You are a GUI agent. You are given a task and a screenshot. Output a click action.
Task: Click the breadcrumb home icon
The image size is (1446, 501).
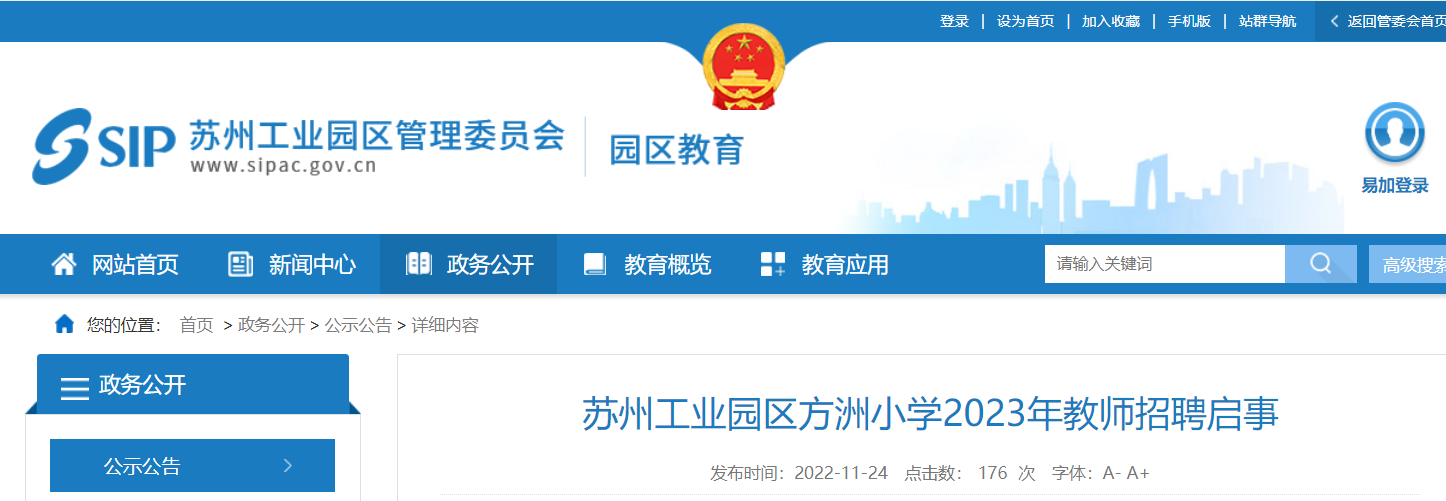pyautogui.click(x=64, y=324)
